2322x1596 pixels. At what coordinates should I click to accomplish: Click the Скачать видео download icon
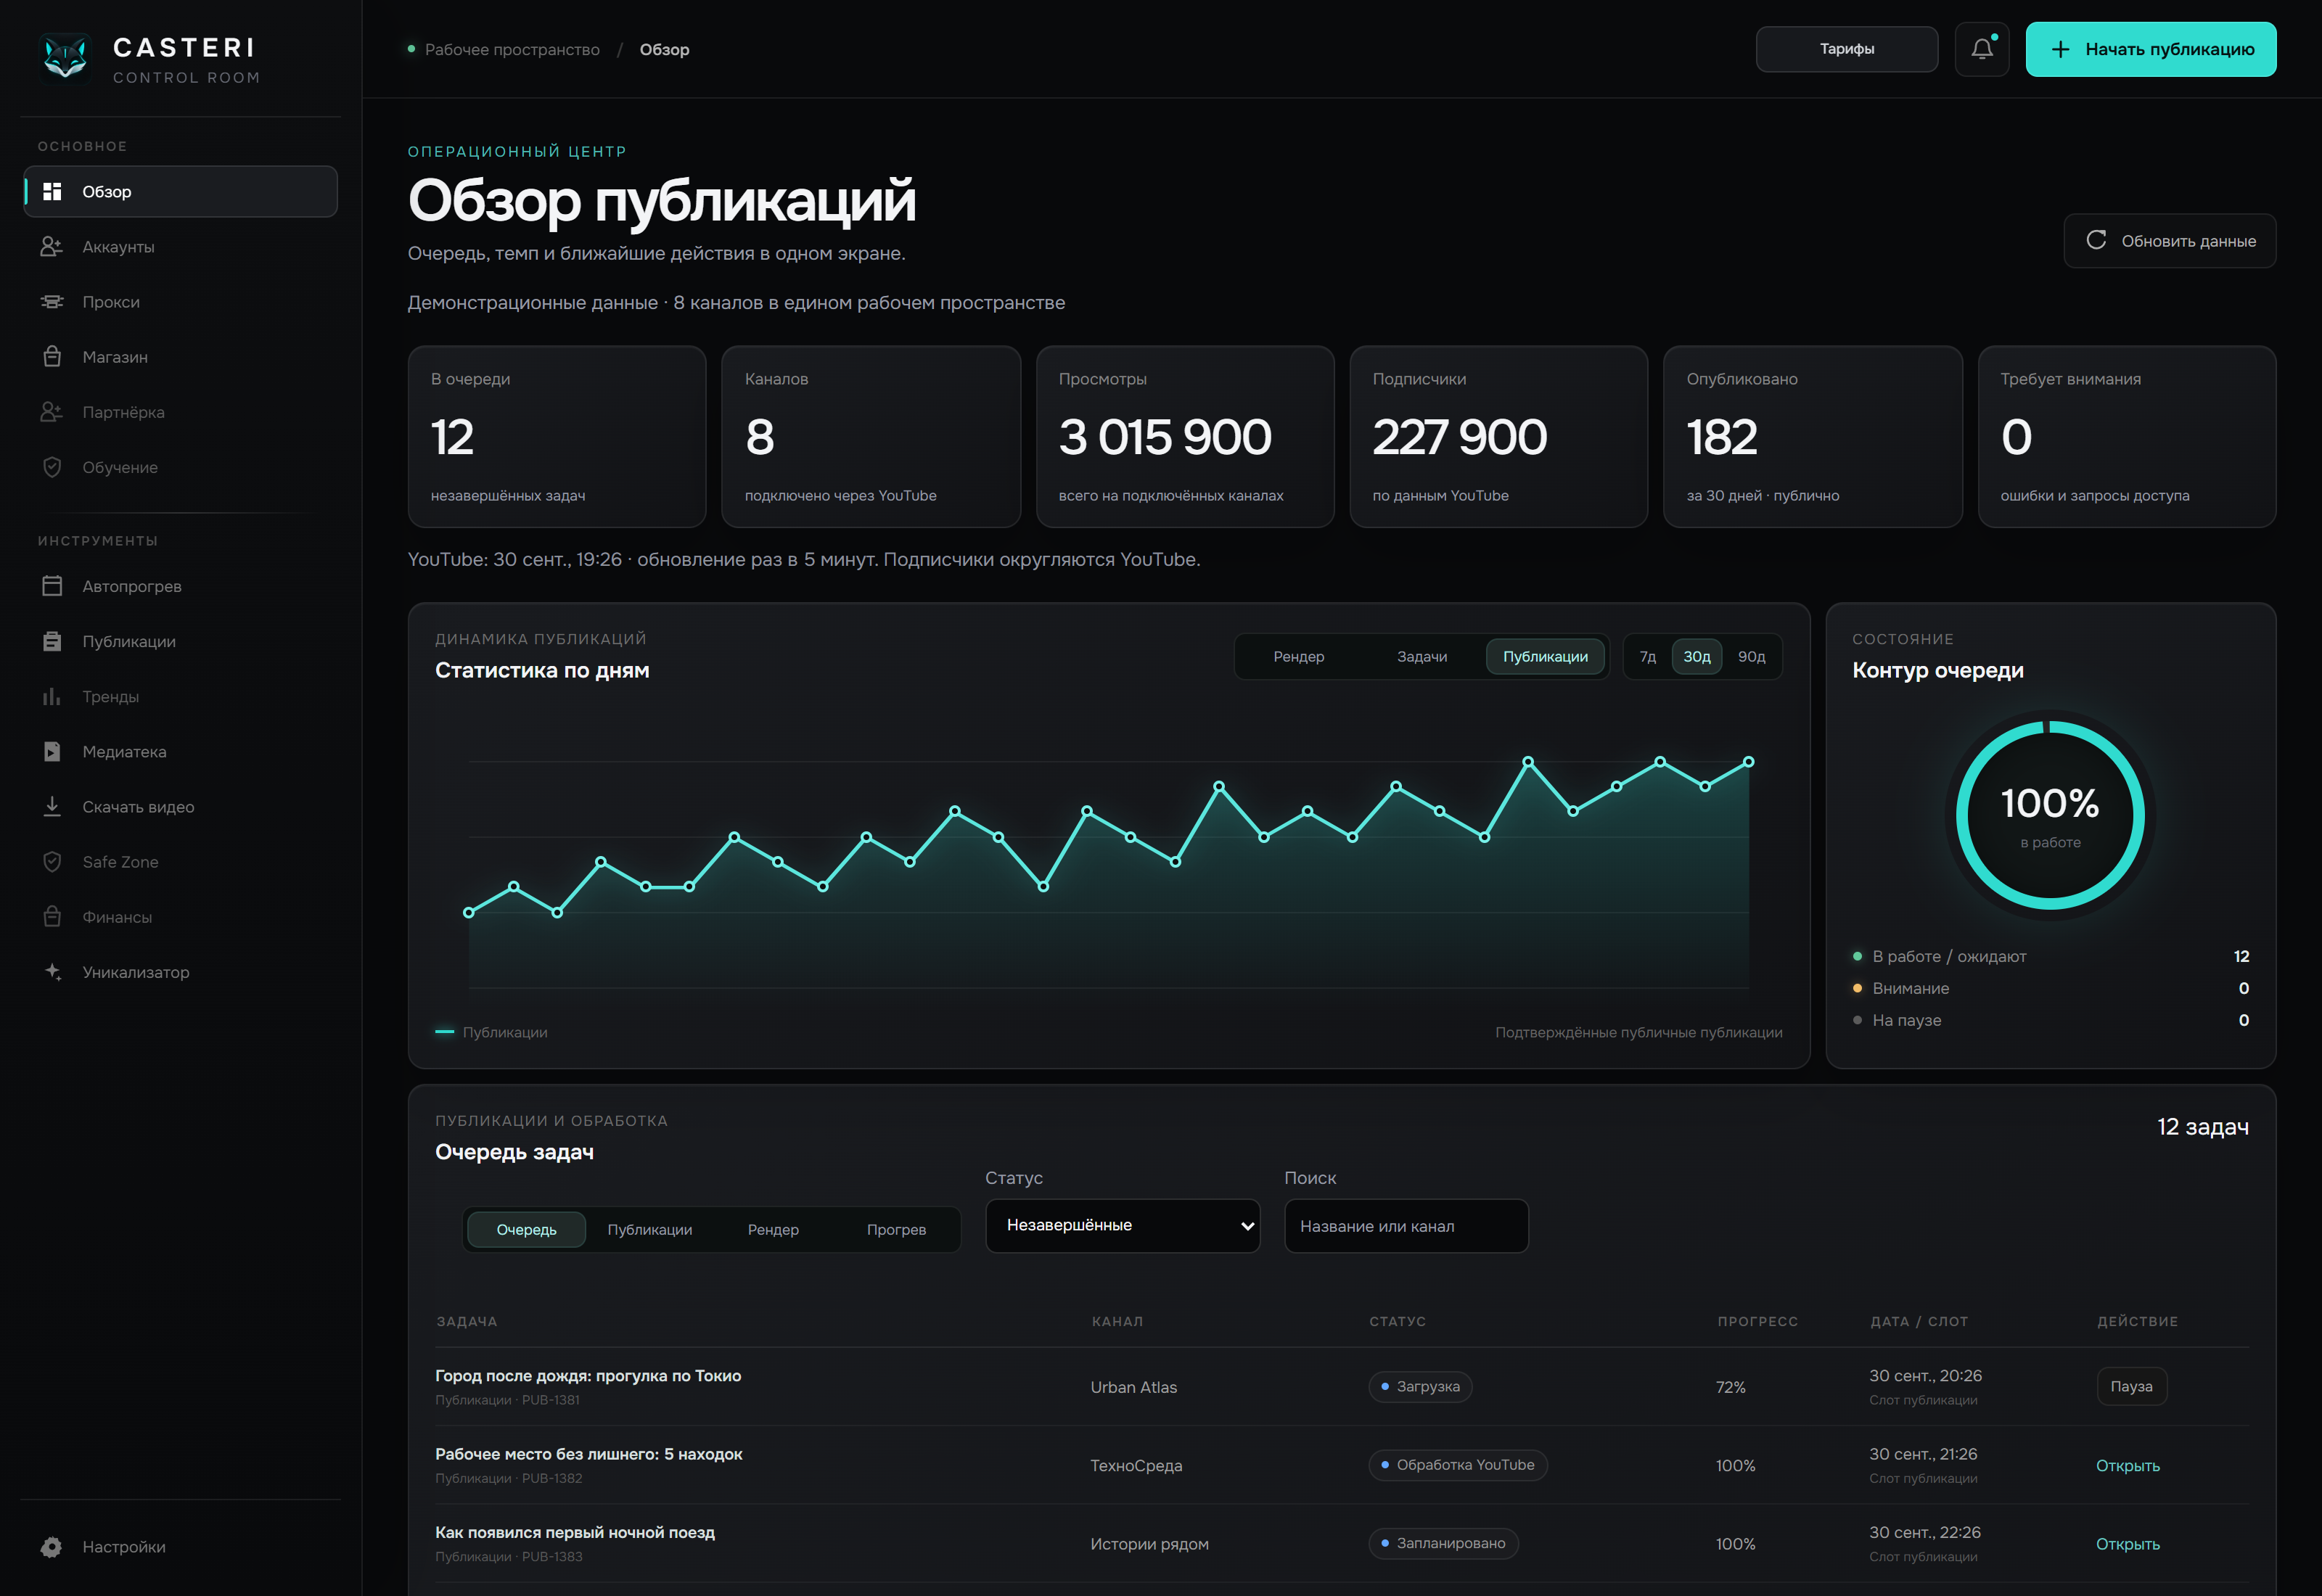tap(52, 807)
